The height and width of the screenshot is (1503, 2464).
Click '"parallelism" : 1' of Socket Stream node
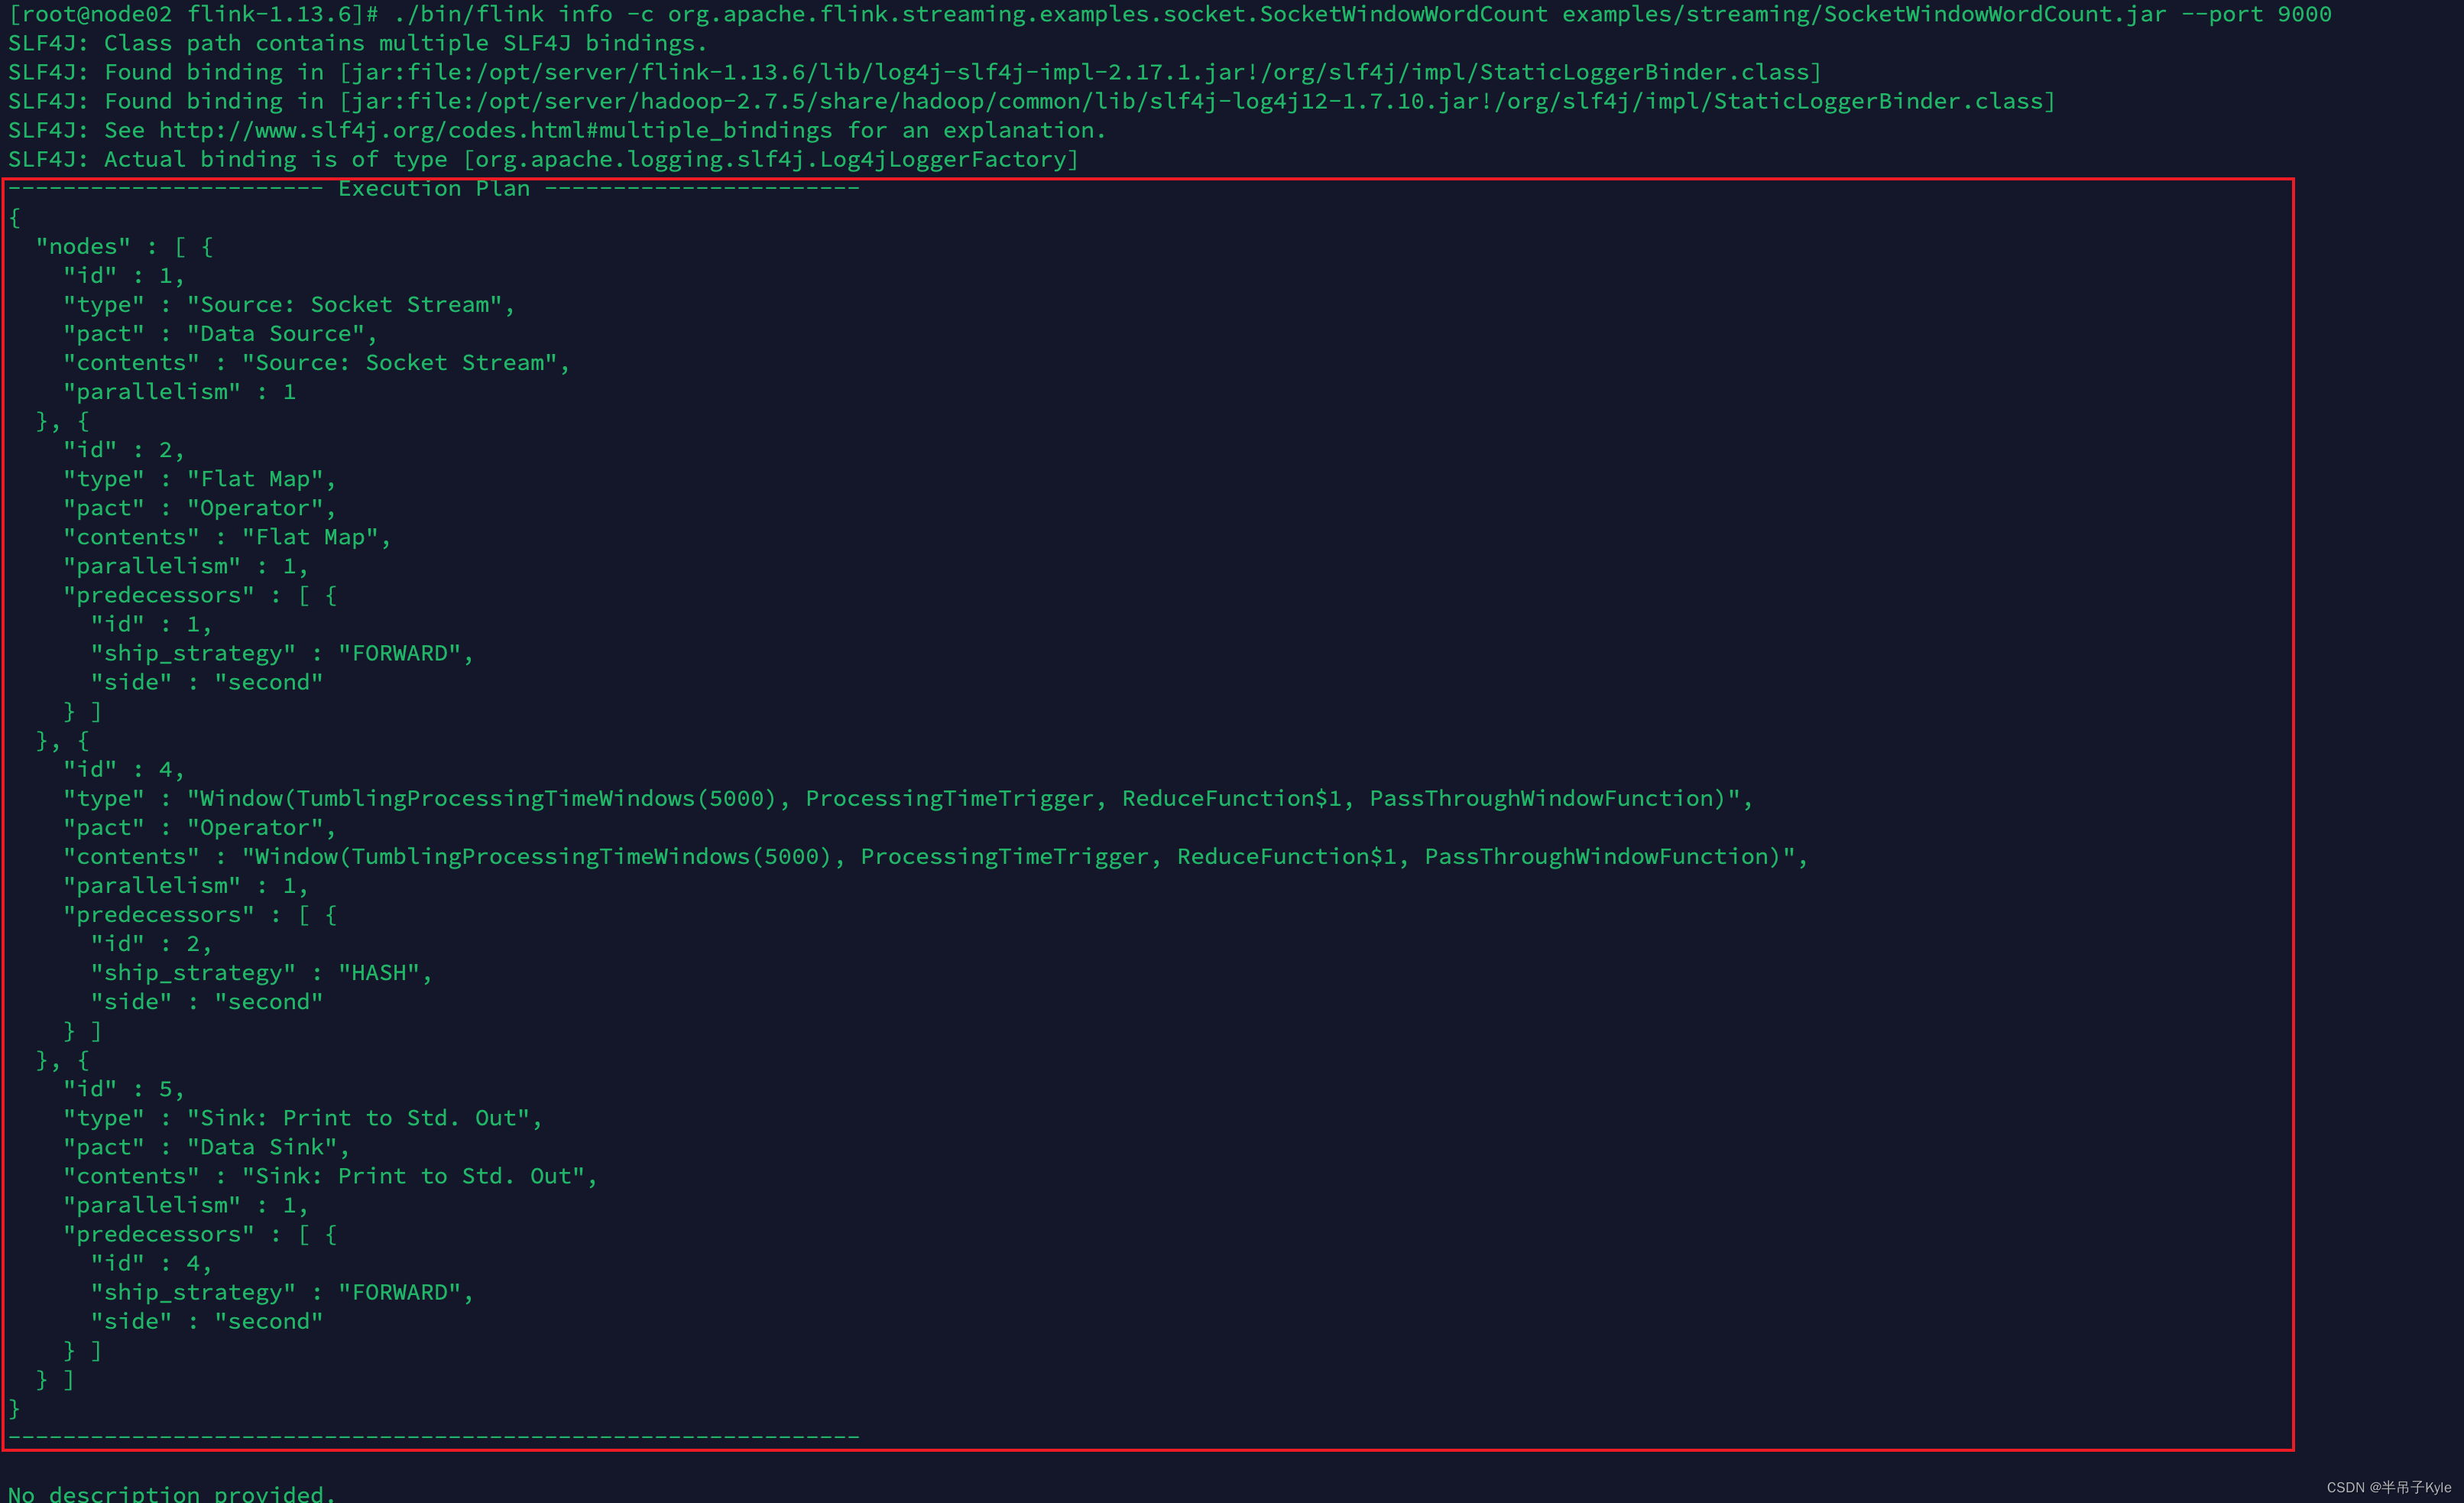pos(179,392)
